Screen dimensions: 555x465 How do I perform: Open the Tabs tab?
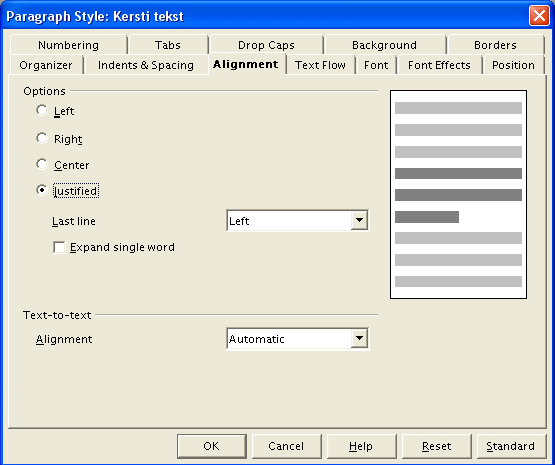(x=168, y=45)
